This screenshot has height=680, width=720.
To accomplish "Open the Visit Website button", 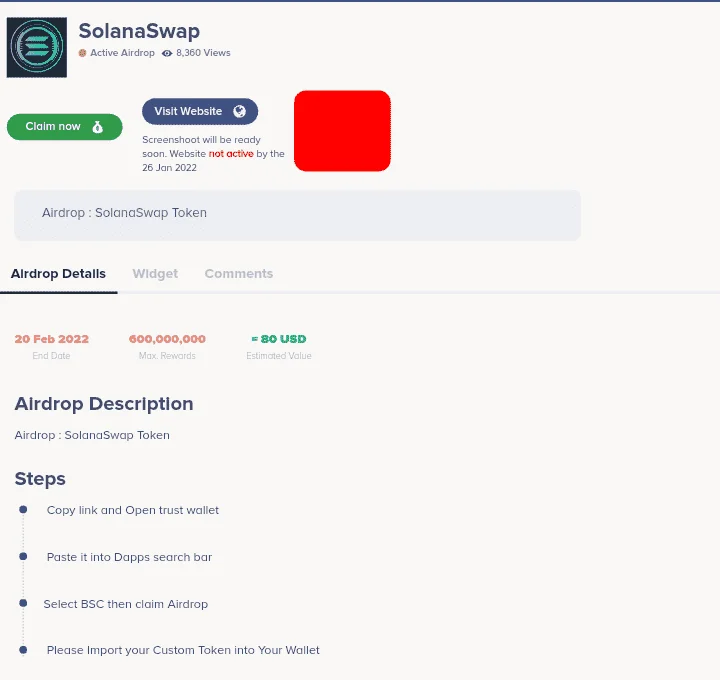I will click(x=200, y=111).
